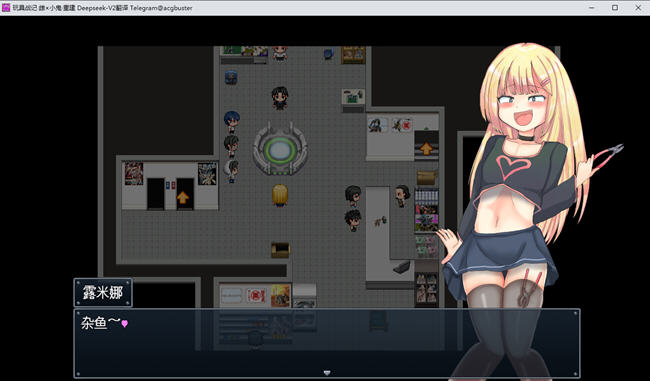Click the NPC behind the shop counter
This screenshot has width=650, height=381.
pos(402,196)
